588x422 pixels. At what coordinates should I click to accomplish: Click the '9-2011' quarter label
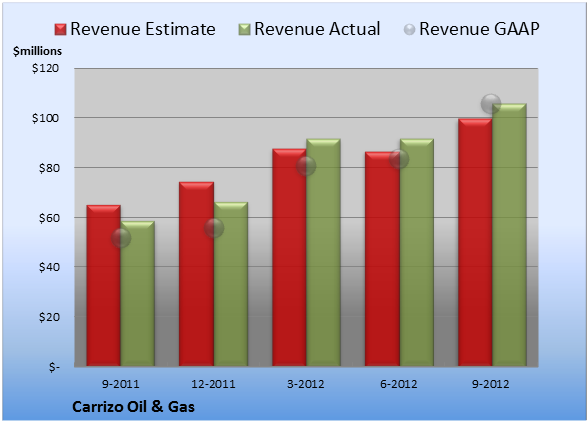[121, 384]
